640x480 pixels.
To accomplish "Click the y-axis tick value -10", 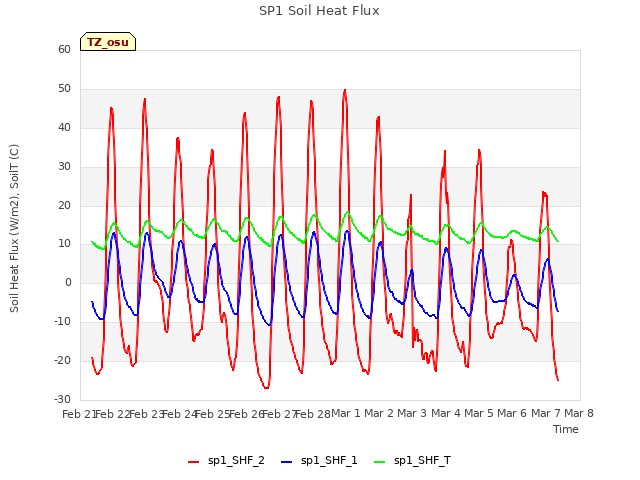I will click(62, 322).
